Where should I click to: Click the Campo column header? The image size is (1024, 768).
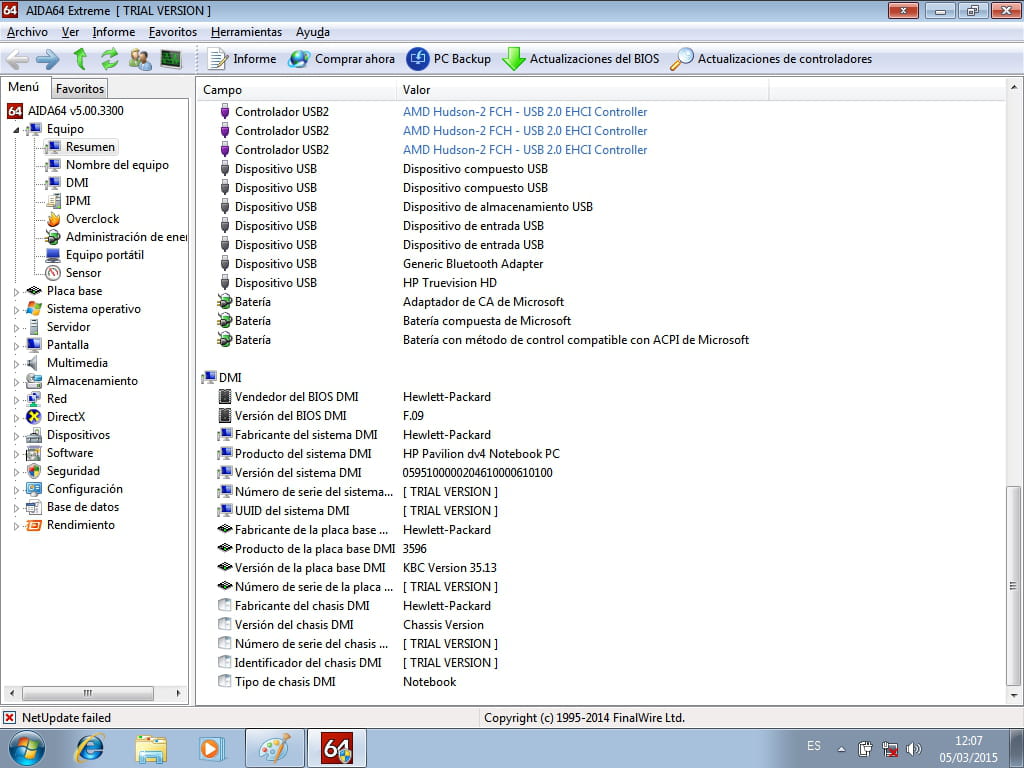click(296, 90)
